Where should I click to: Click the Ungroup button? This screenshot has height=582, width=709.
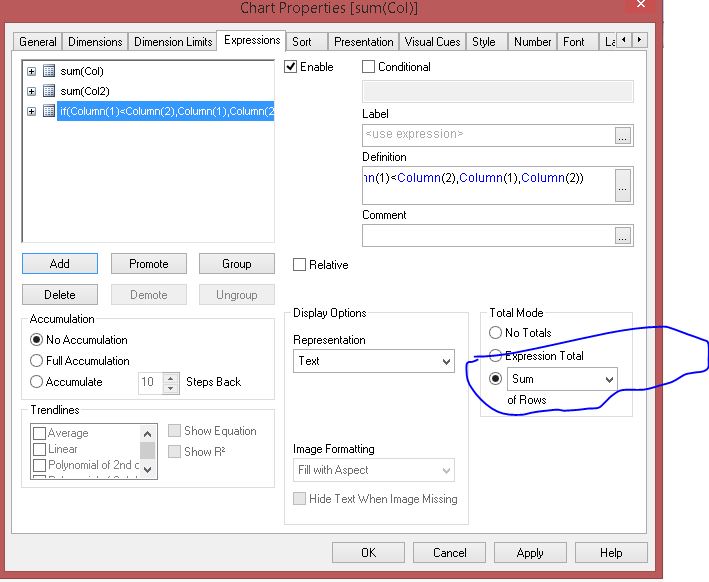(x=236, y=295)
